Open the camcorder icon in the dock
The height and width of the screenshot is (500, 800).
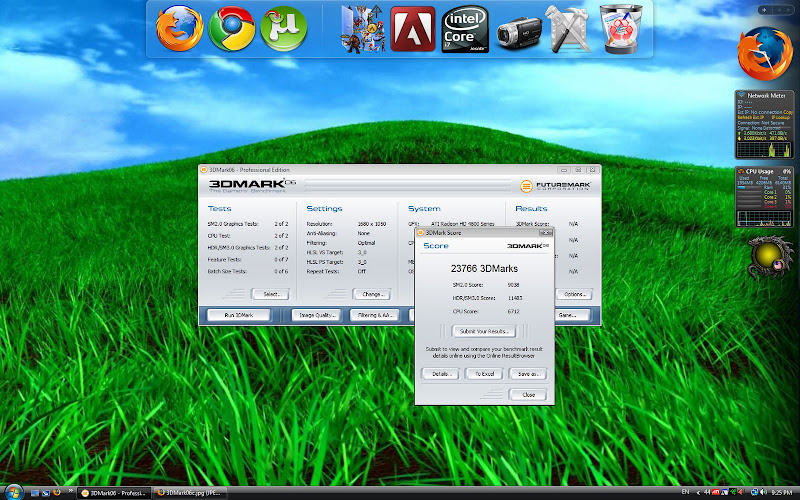pos(519,29)
